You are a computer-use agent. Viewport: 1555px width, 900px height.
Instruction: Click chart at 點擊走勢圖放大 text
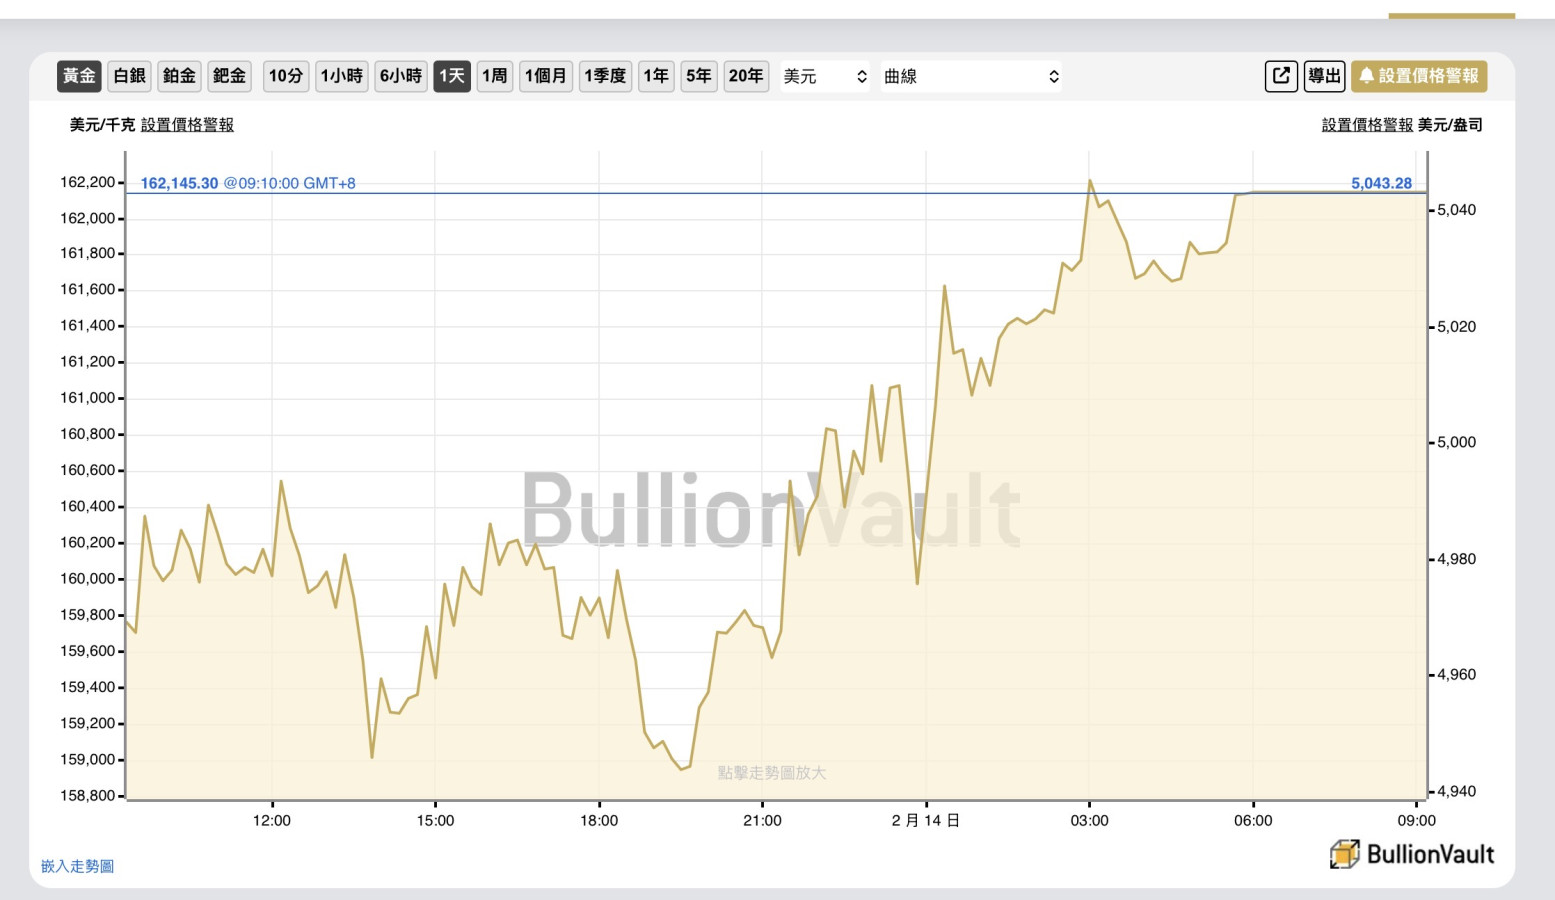point(772,773)
